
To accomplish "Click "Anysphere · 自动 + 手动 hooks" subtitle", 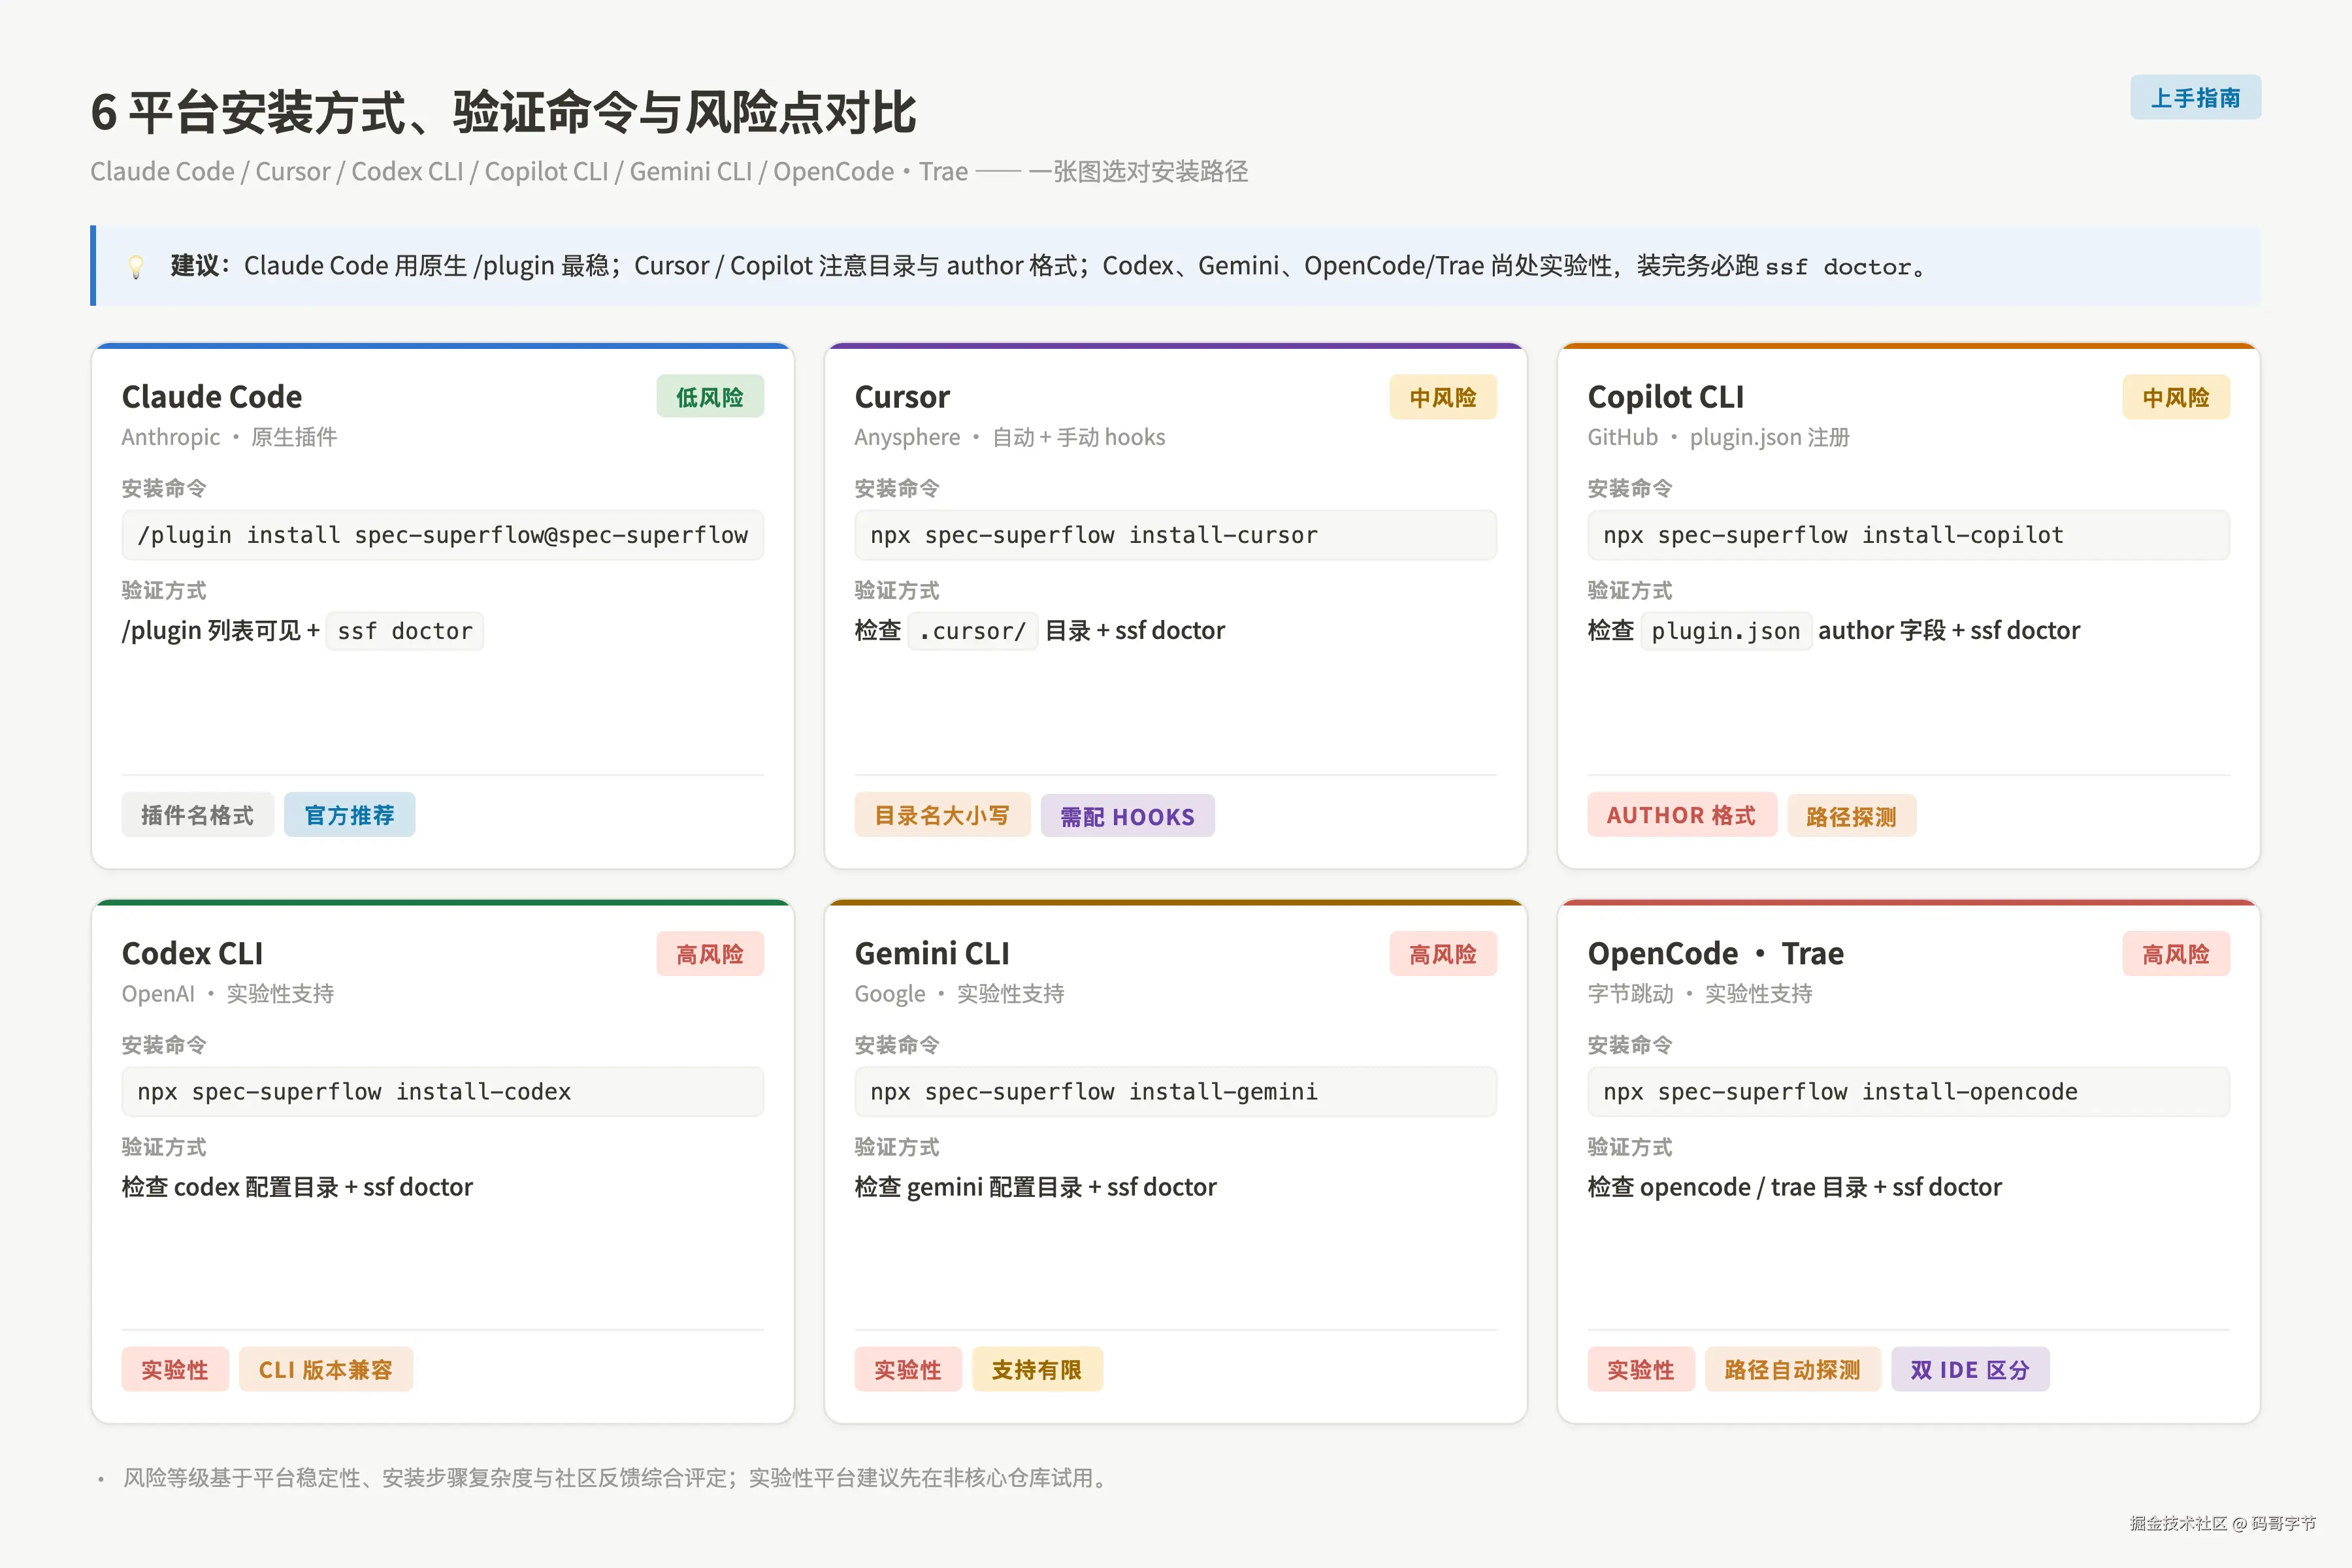I will tap(1010, 437).
